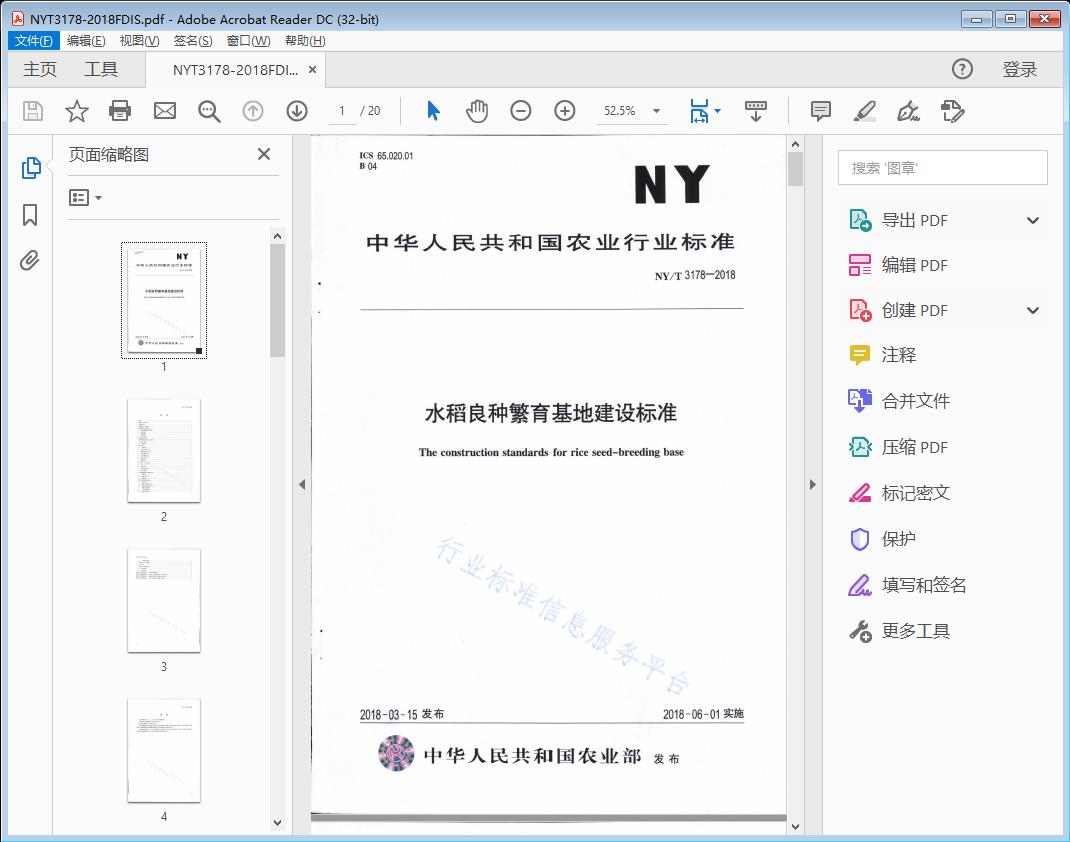Collapse the right tools pane arrow
The height and width of the screenshot is (842, 1070).
click(813, 485)
